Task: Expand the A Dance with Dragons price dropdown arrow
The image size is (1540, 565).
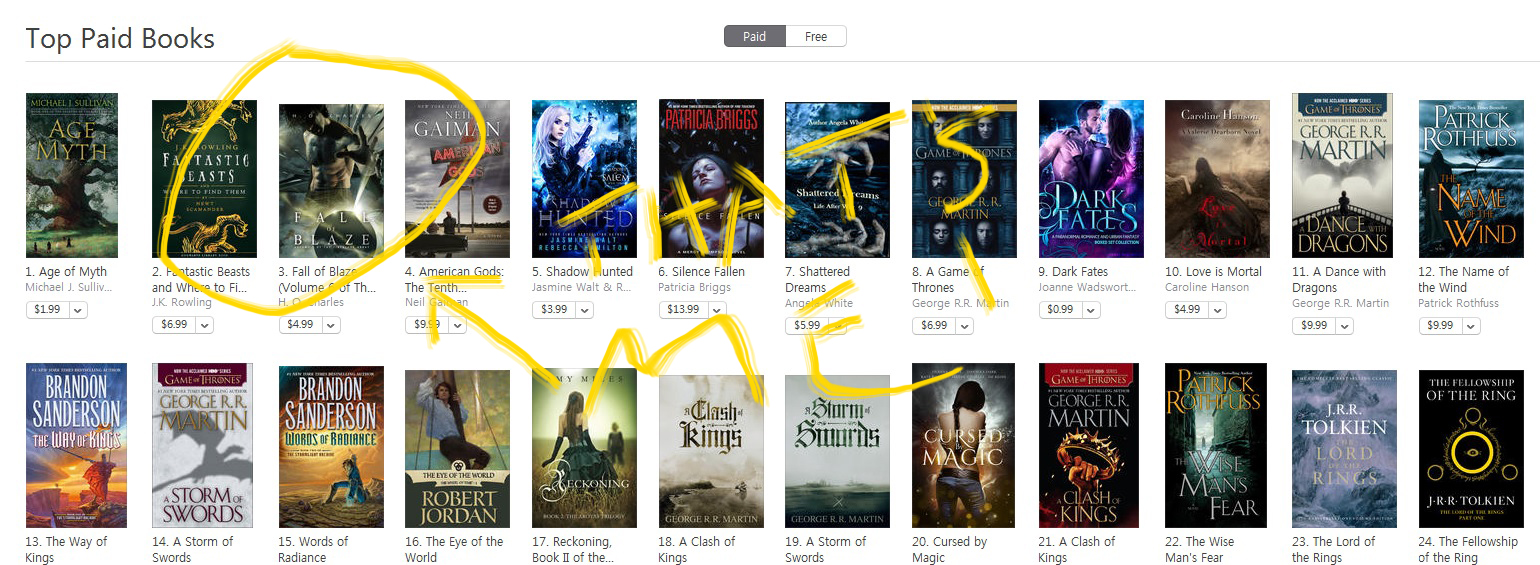Action: pyautogui.click(x=1344, y=326)
